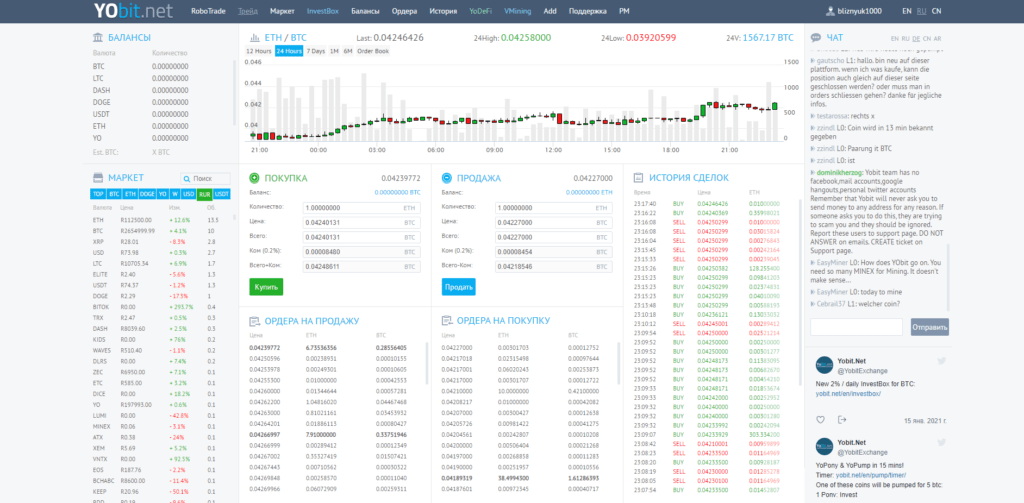The image size is (1024, 503).
Task: Click the blue minus icon beside ПРОДАЖА
Action: click(446, 177)
